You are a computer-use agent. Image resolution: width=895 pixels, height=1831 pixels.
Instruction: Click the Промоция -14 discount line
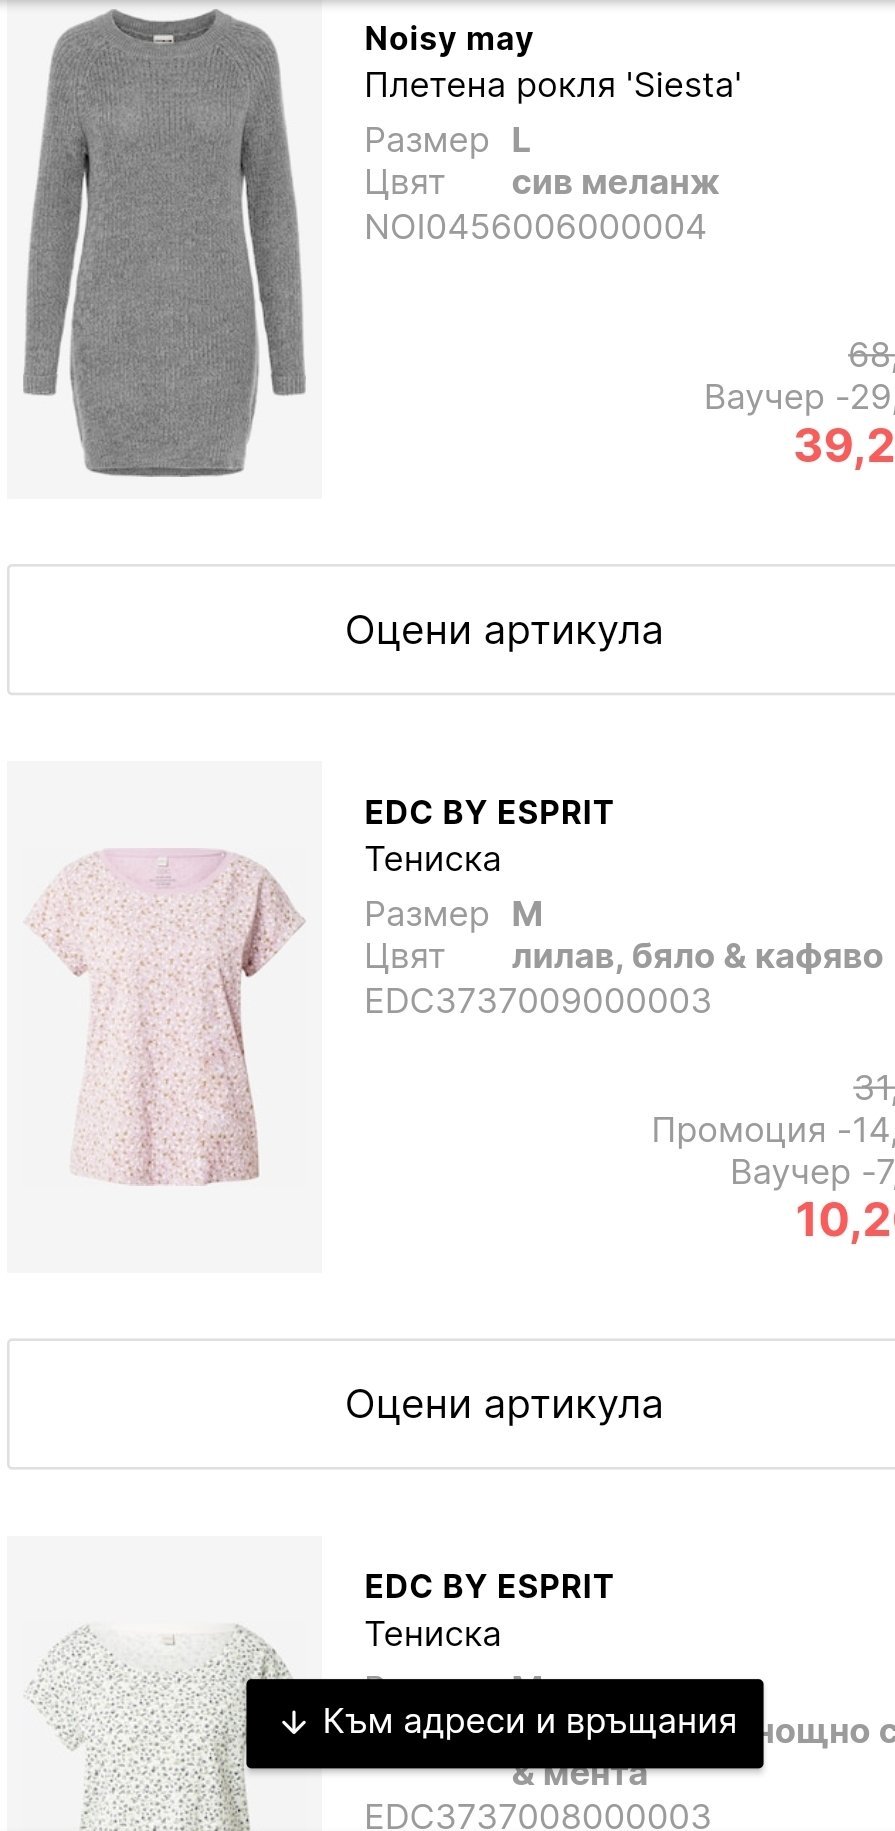coord(771,1130)
